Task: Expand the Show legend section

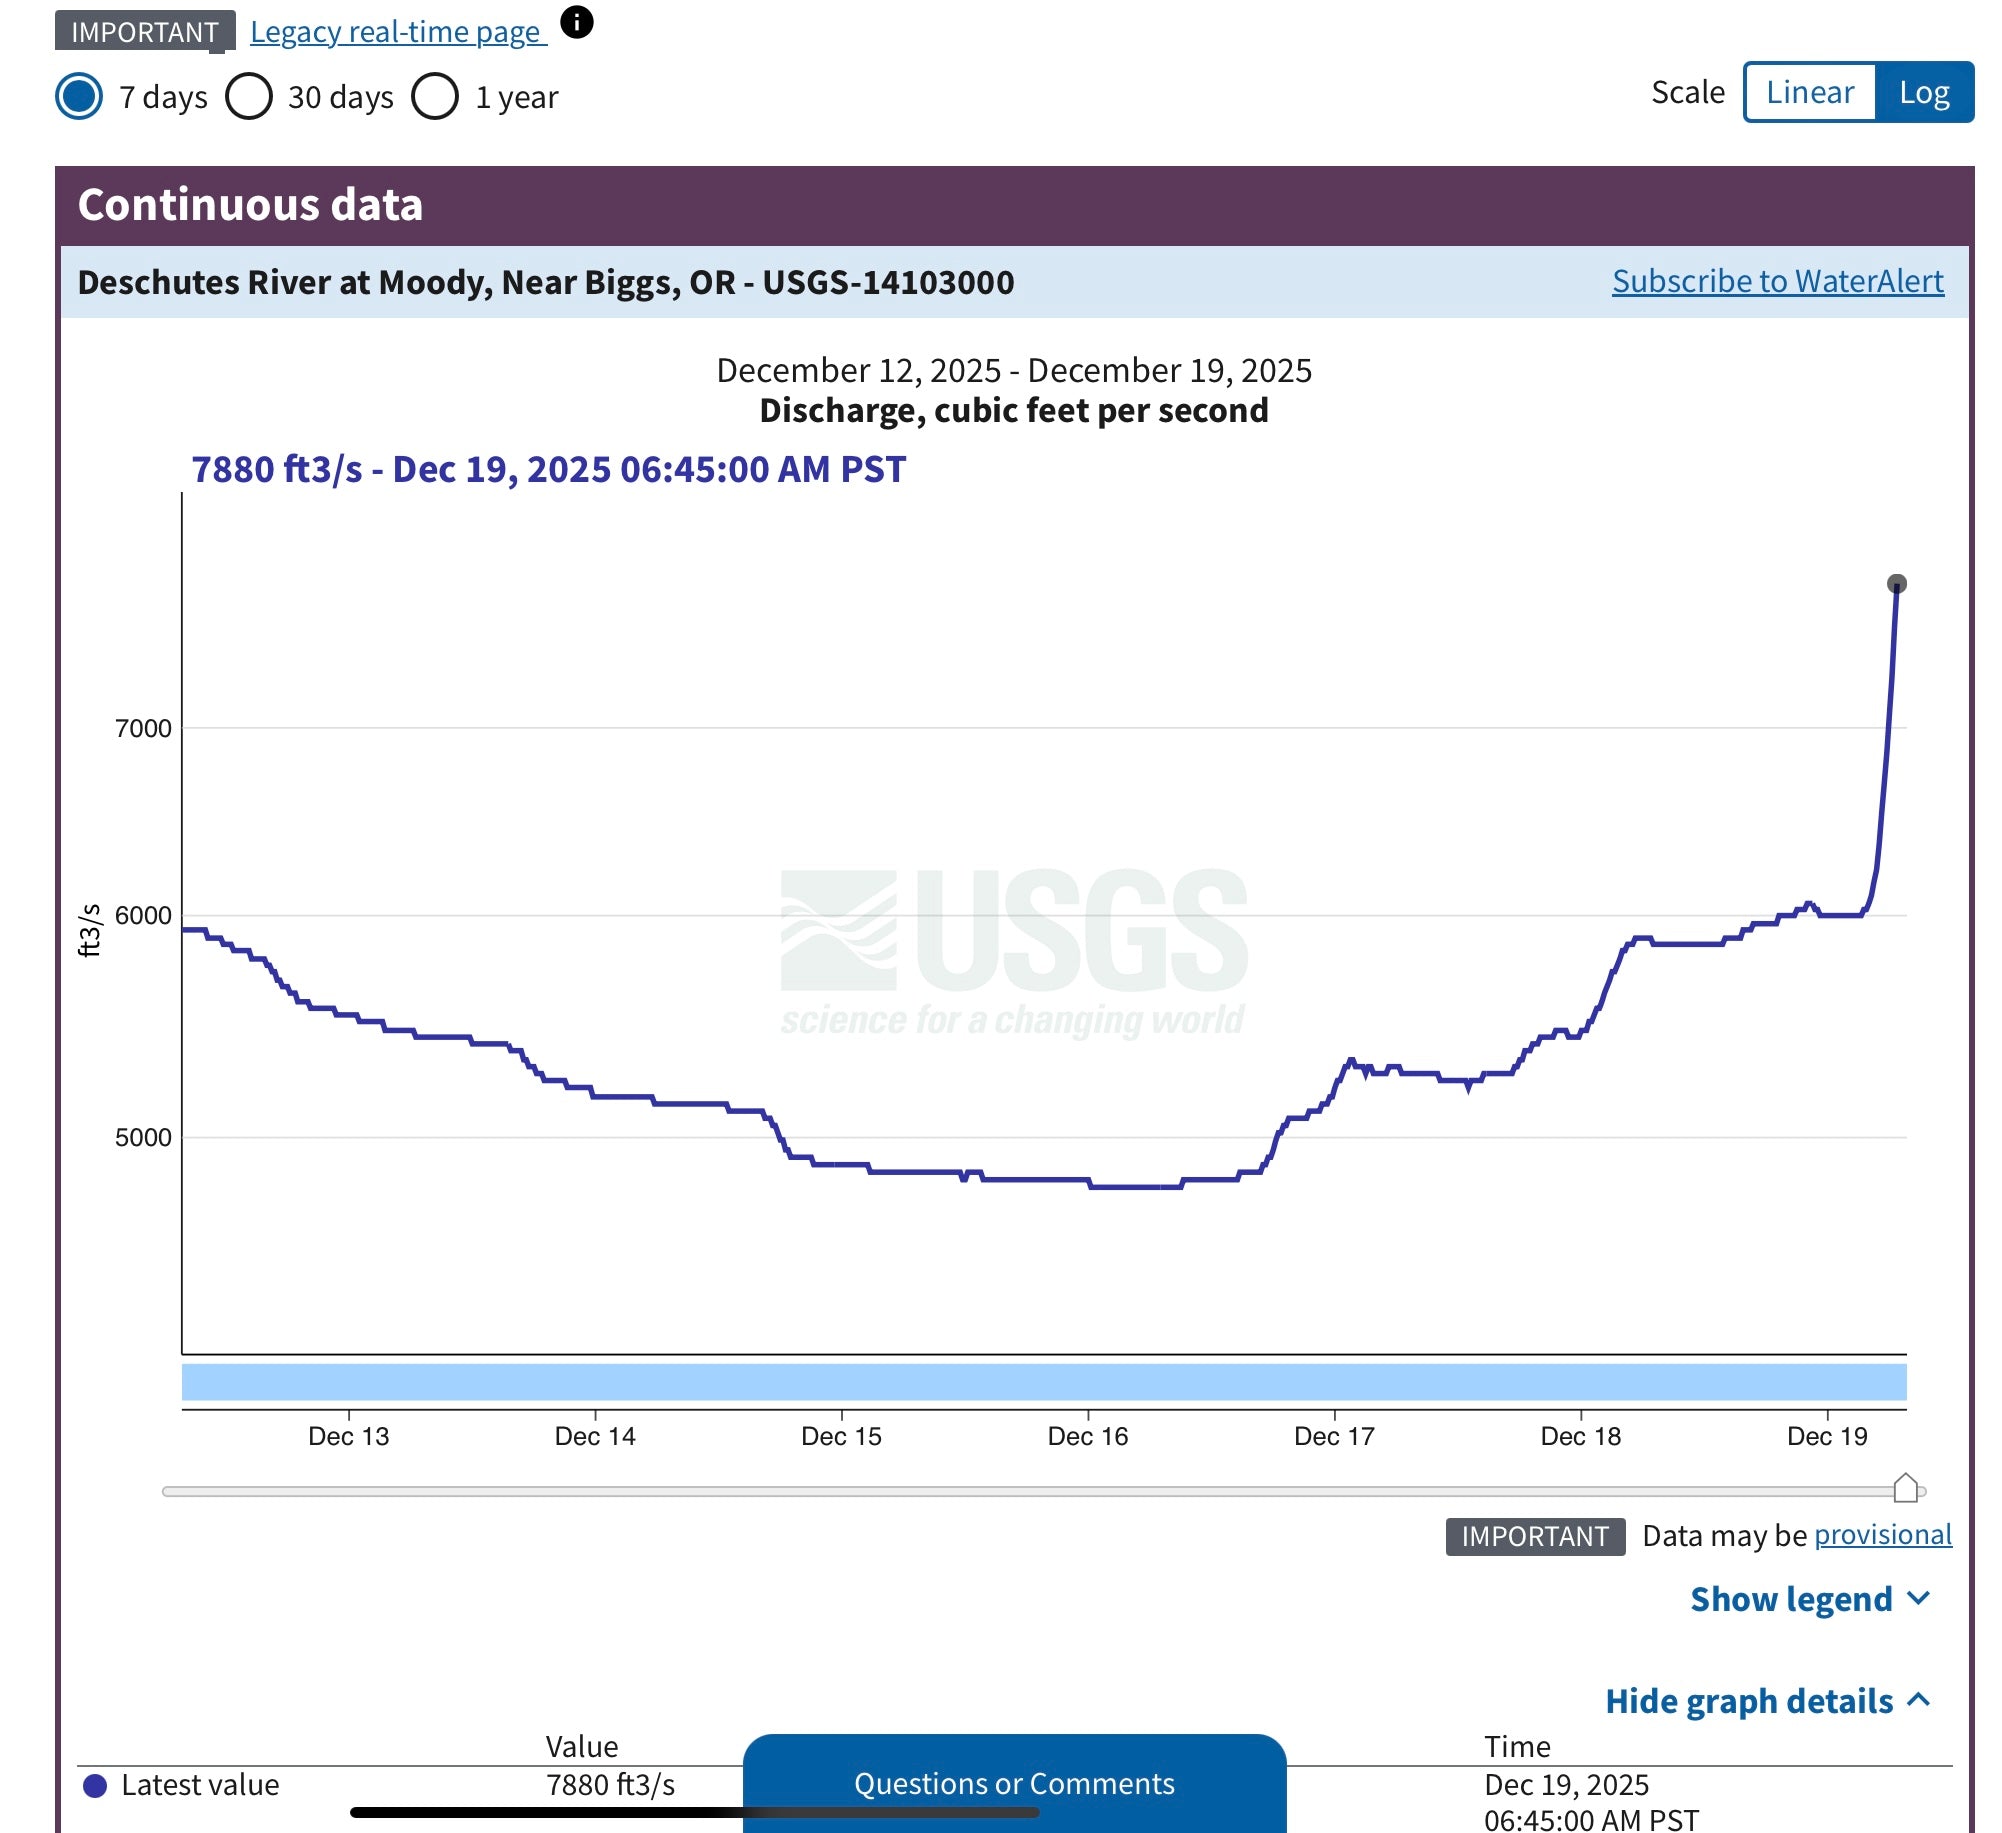Action: (x=1790, y=1599)
